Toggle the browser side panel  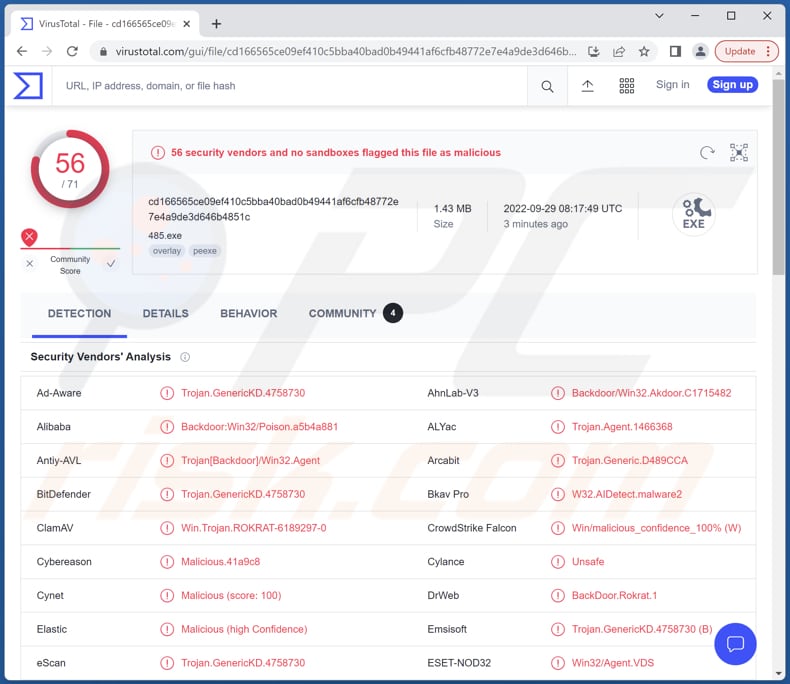(x=675, y=51)
